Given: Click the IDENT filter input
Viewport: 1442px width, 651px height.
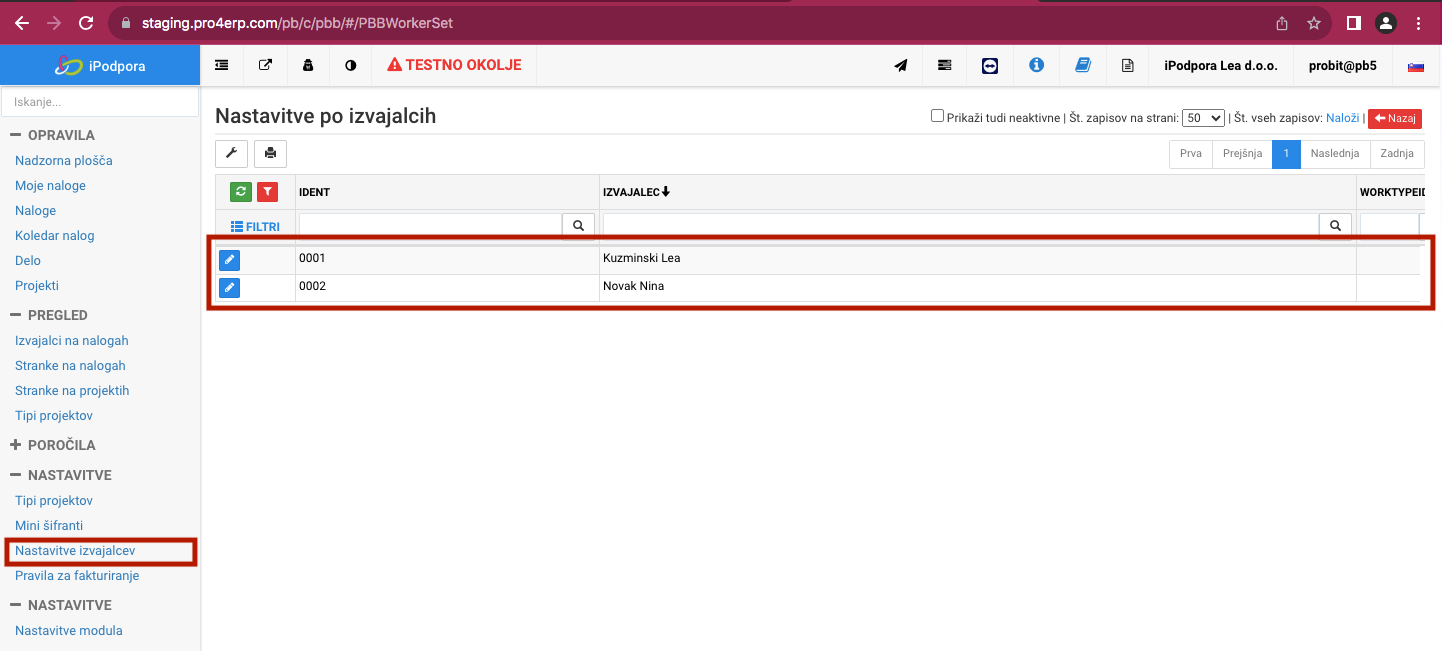Looking at the screenshot, I should tap(431, 226).
